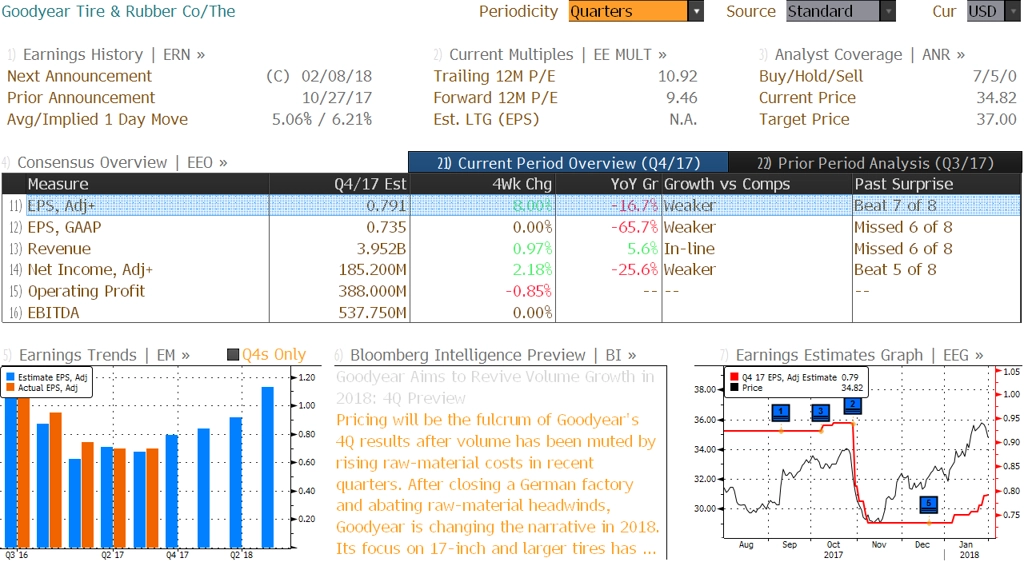Click red Q4 17 EPS estimate legend swatch

(x=734, y=377)
